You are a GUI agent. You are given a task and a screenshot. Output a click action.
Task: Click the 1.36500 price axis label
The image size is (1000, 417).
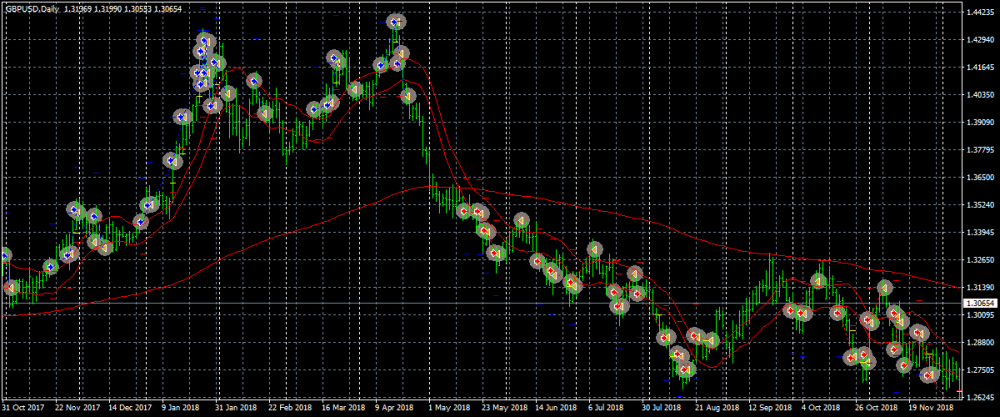[x=978, y=177]
